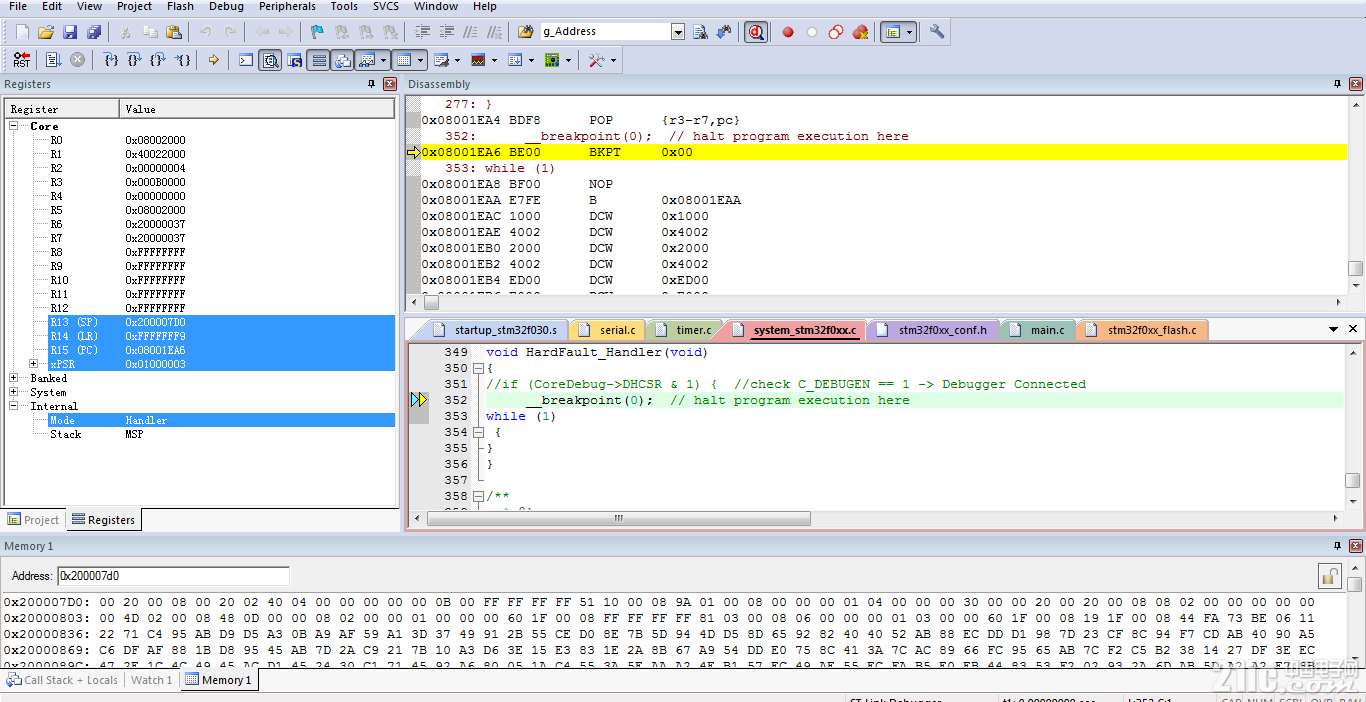Open the g_Address find combo box dropdown
Image resolution: width=1366 pixels, height=702 pixels.
point(678,32)
